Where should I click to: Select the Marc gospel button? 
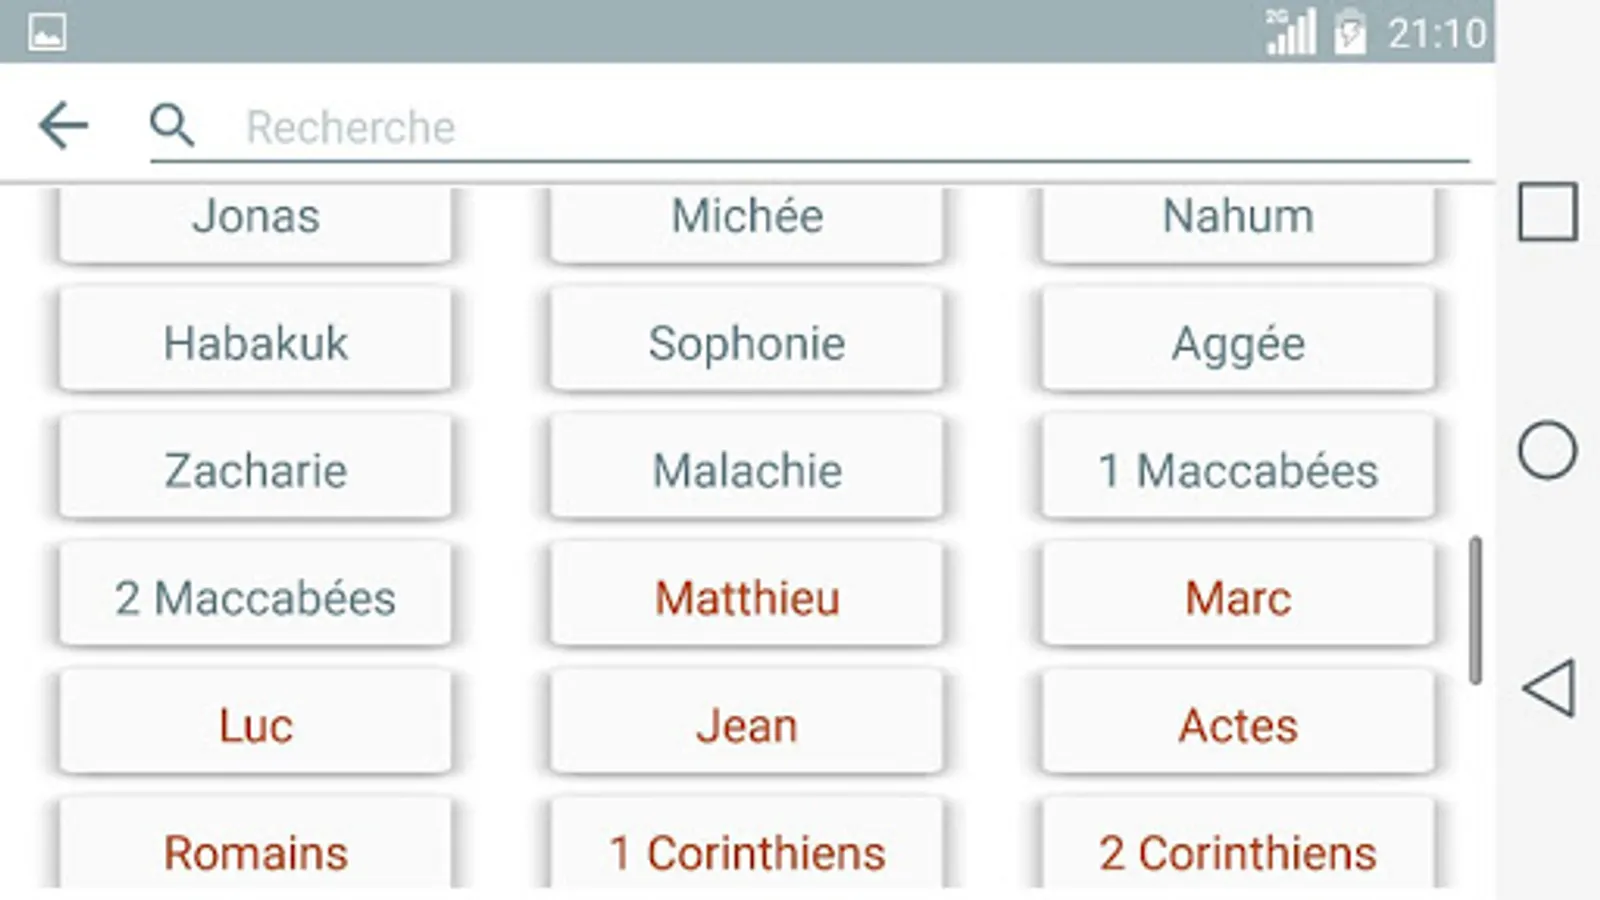(x=1238, y=598)
